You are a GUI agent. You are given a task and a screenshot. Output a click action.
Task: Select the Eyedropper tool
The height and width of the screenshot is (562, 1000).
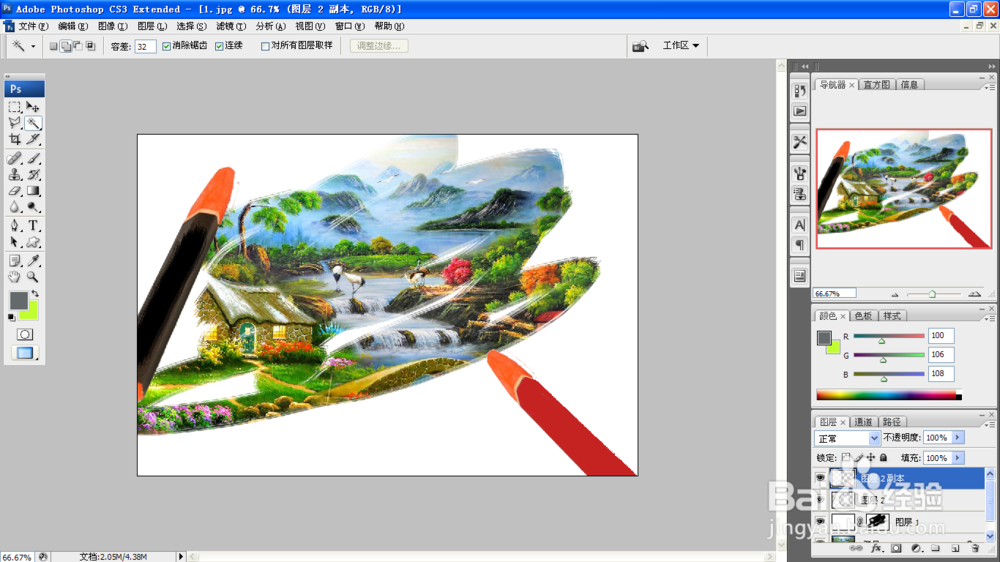33,260
